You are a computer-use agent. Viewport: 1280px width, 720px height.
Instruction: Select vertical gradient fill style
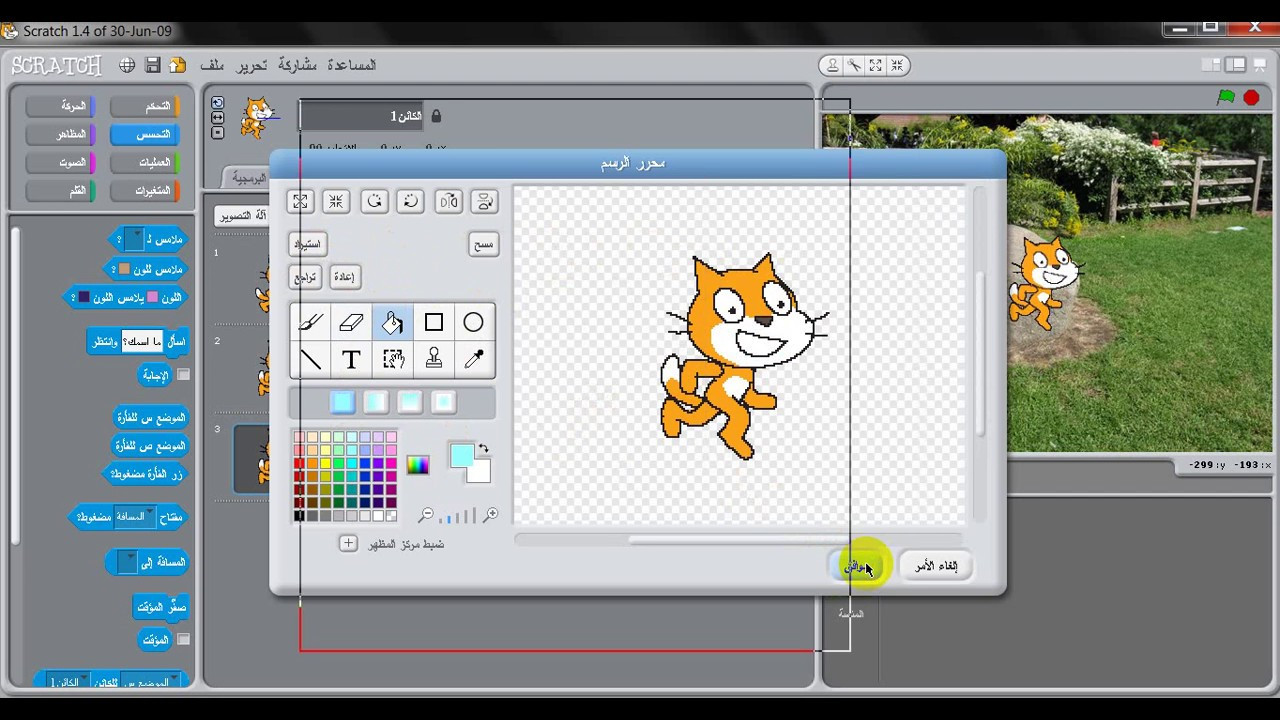[x=410, y=402]
